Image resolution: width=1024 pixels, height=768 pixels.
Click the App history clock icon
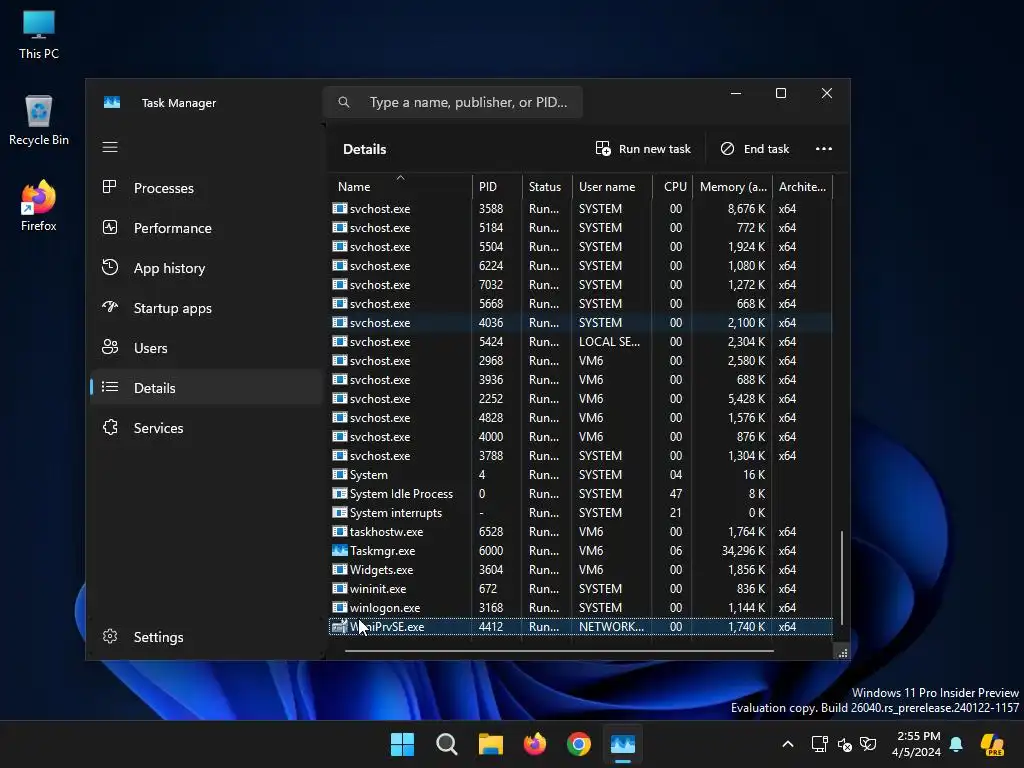pyautogui.click(x=110, y=267)
